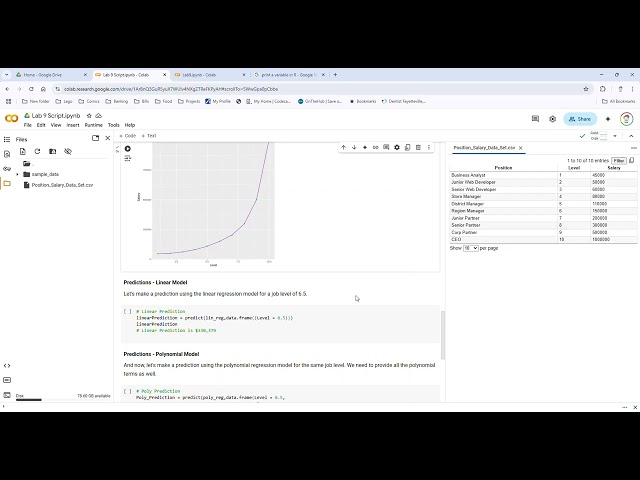640x480 pixels.
Task: Toggle cell output options icon below run button
Action: click(x=128, y=158)
